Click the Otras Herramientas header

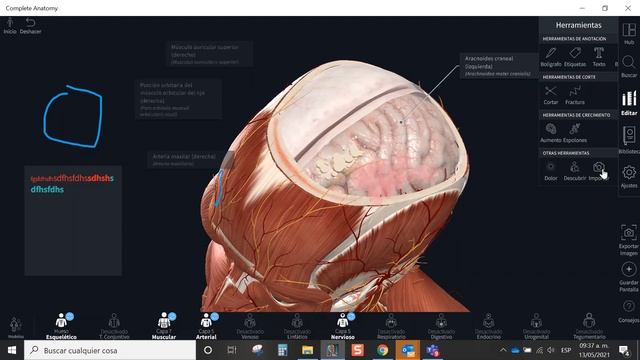[566, 153]
